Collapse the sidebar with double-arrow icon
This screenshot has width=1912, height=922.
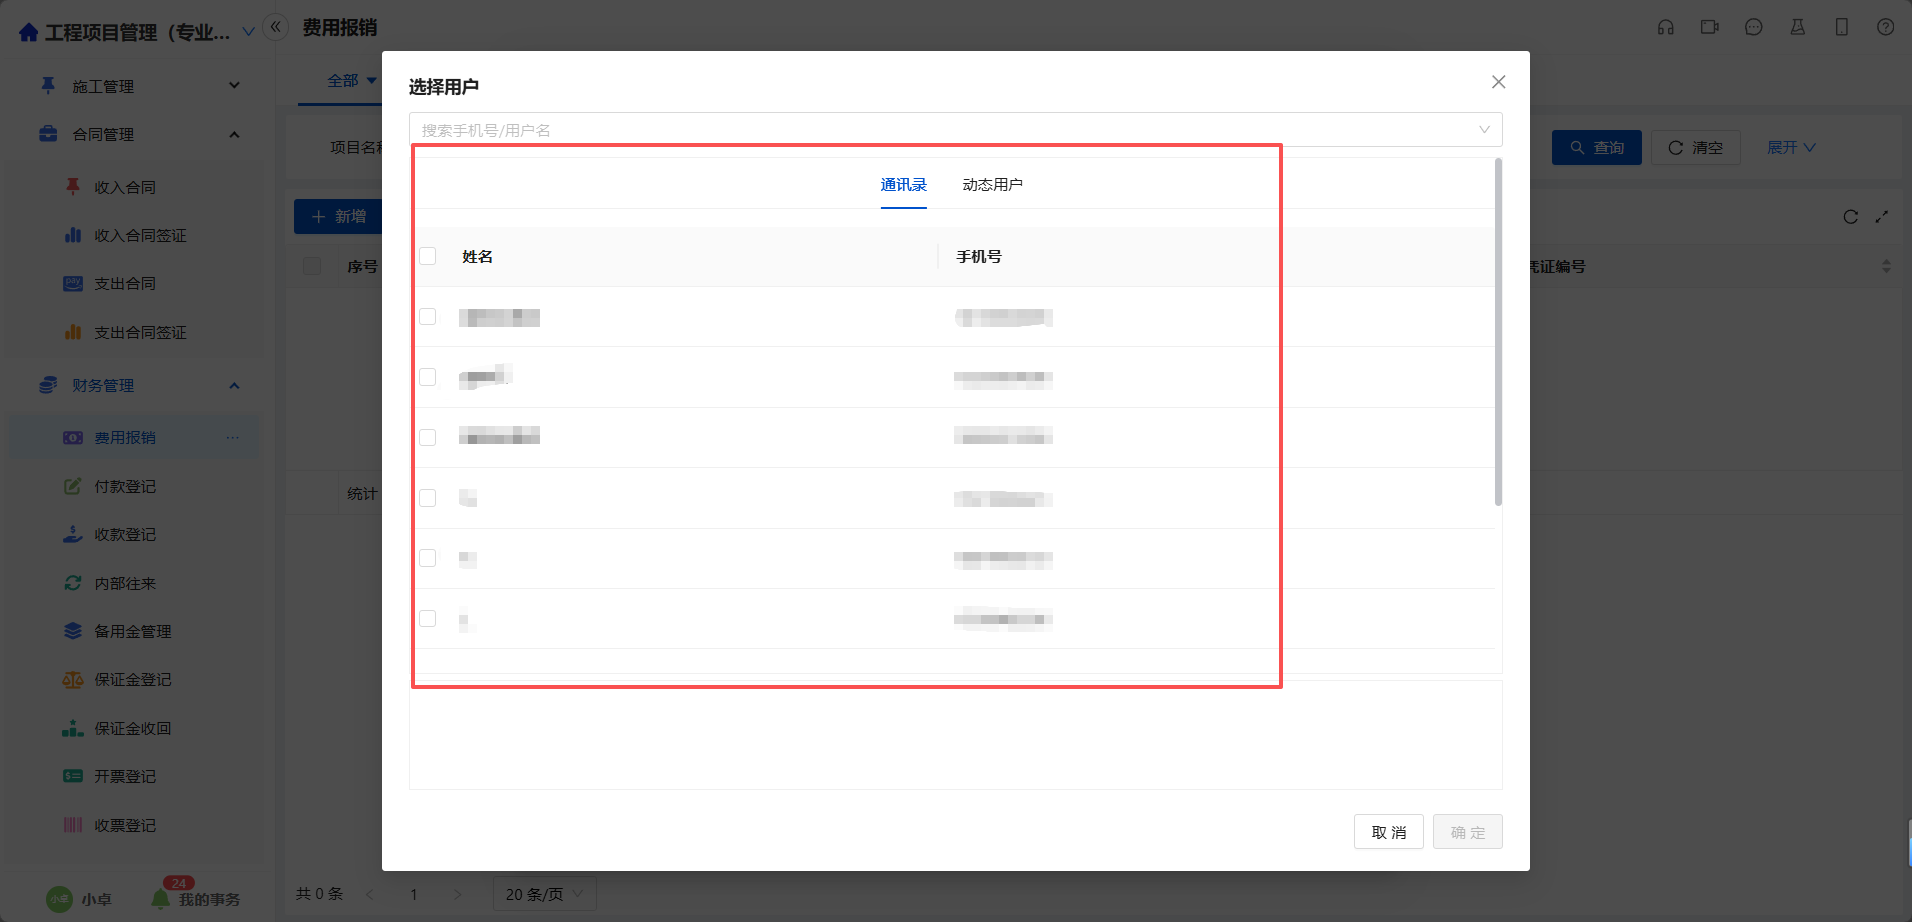pyautogui.click(x=275, y=27)
